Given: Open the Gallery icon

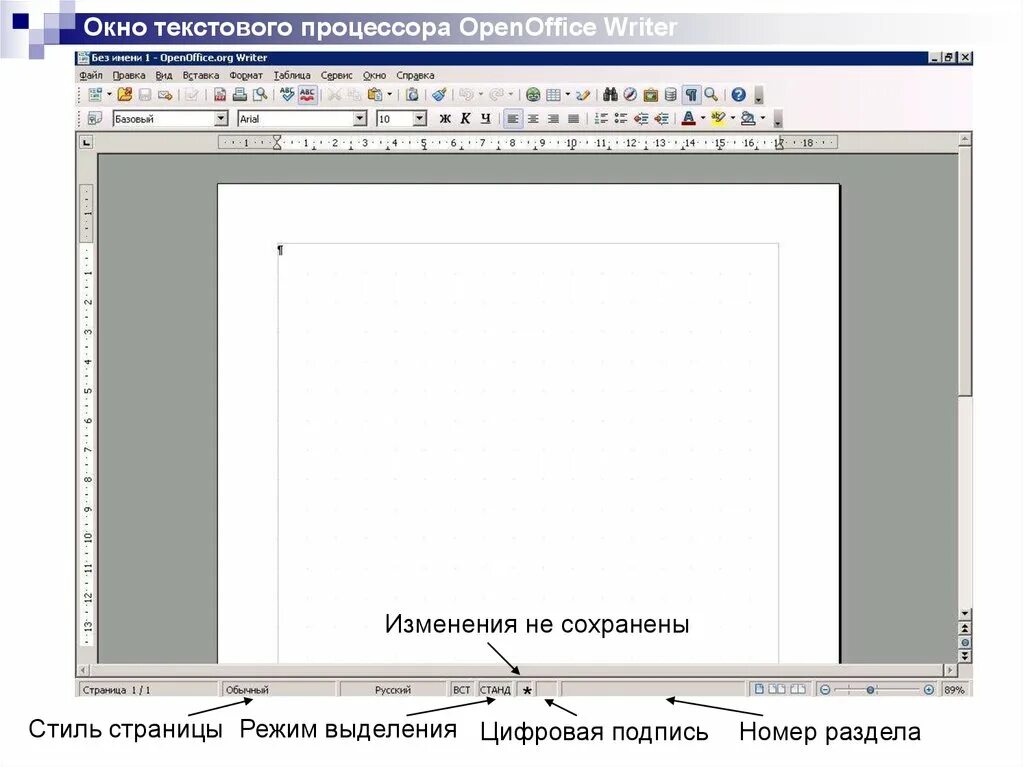Looking at the screenshot, I should pos(650,95).
